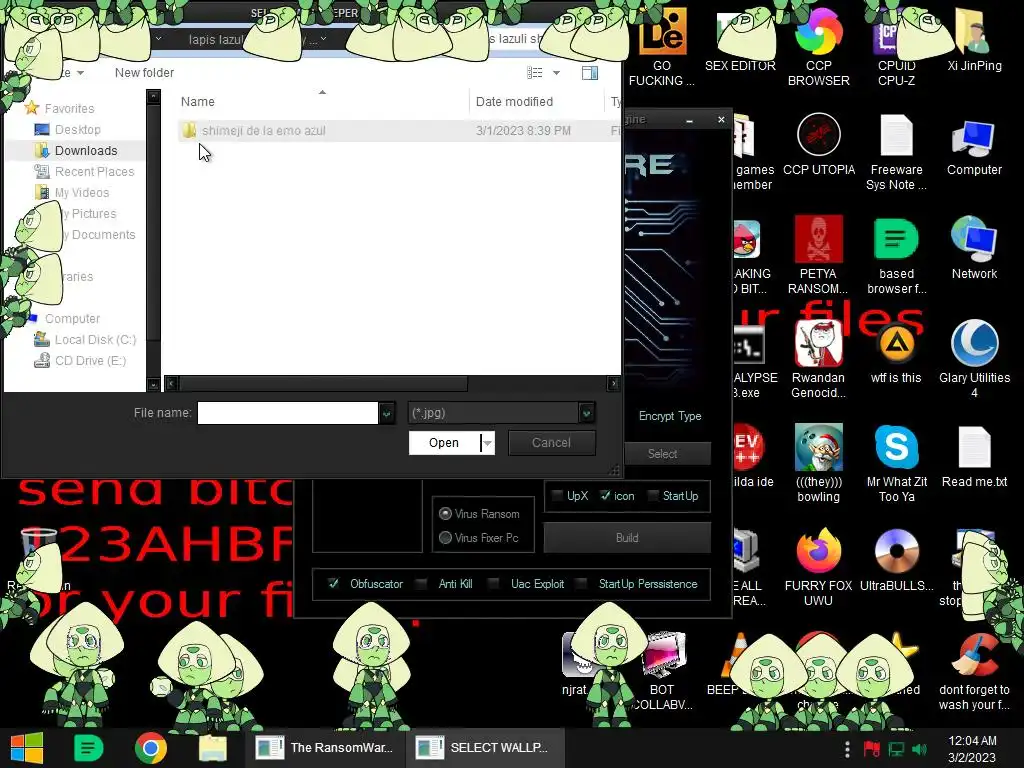The image size is (1024, 768).
Task: Select My Videos in navigation pane
Action: (x=82, y=192)
